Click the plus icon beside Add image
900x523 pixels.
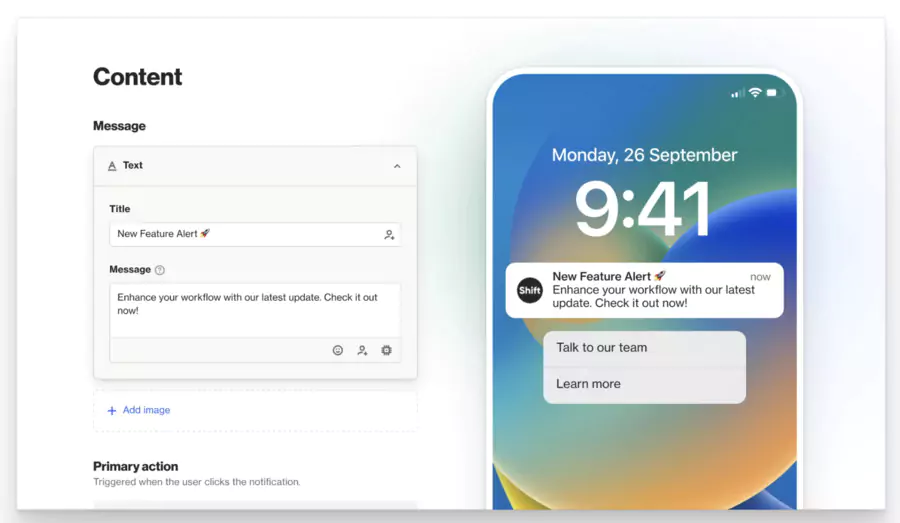coord(112,410)
